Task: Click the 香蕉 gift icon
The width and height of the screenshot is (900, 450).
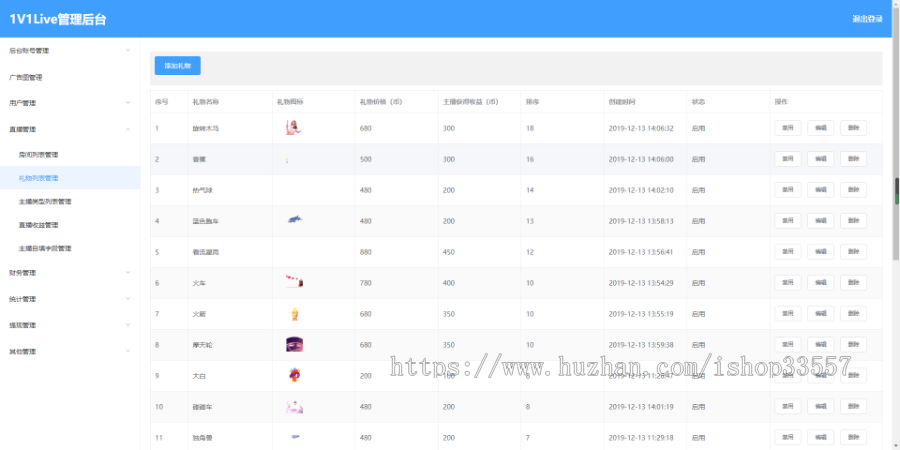Action: coord(288,159)
